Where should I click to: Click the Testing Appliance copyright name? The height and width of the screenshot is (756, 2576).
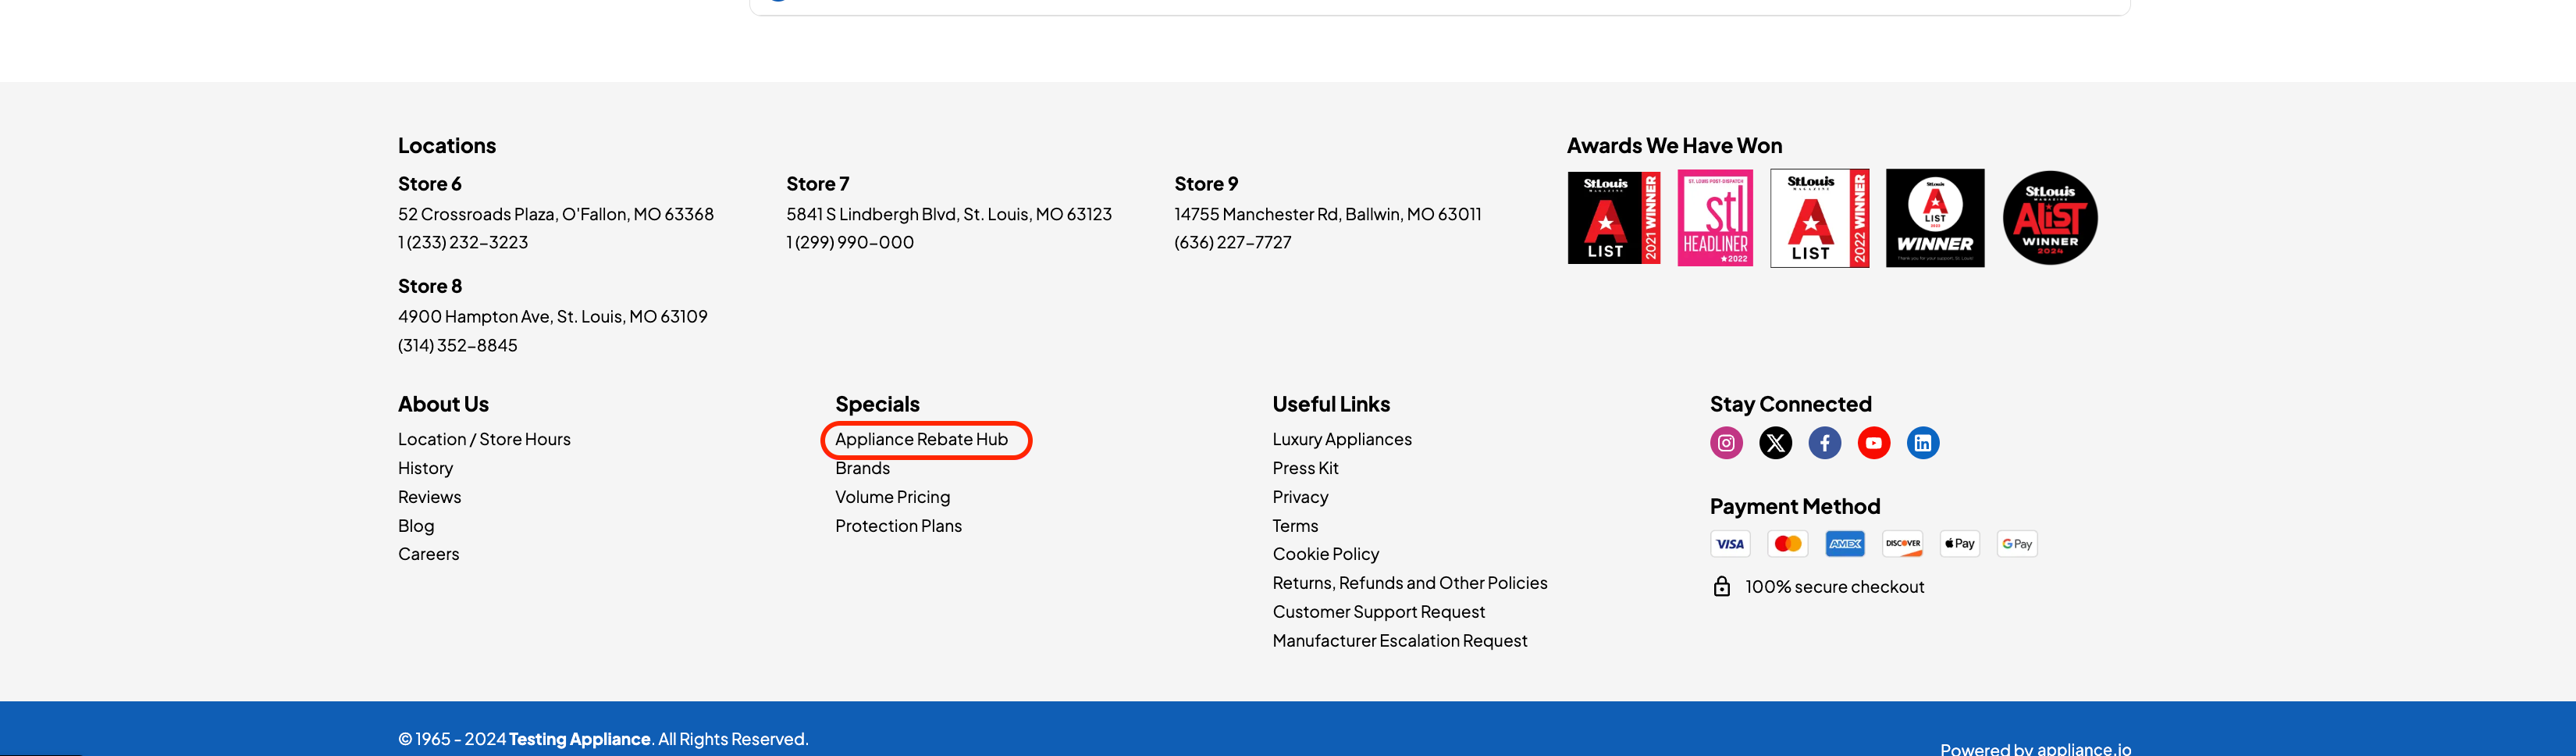coord(579,739)
